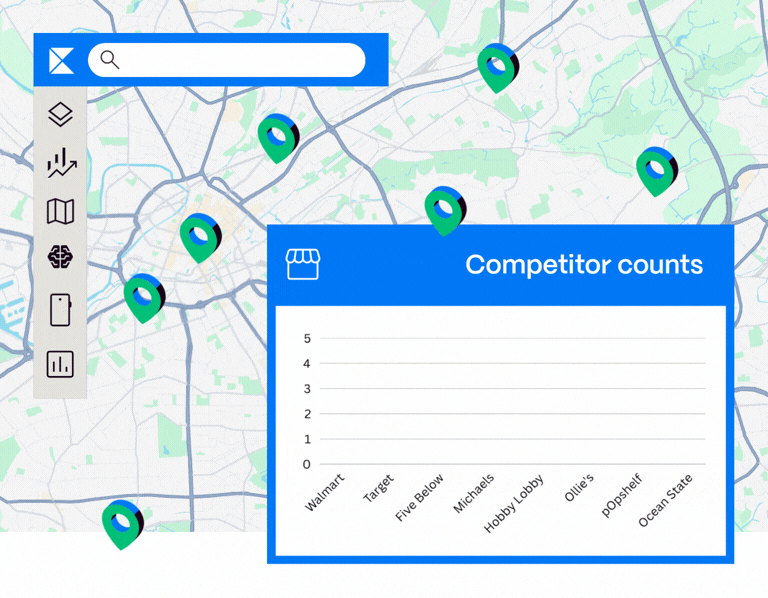The height and width of the screenshot is (598, 768).
Task: Select the map pin near the right map edge
Action: 657,171
